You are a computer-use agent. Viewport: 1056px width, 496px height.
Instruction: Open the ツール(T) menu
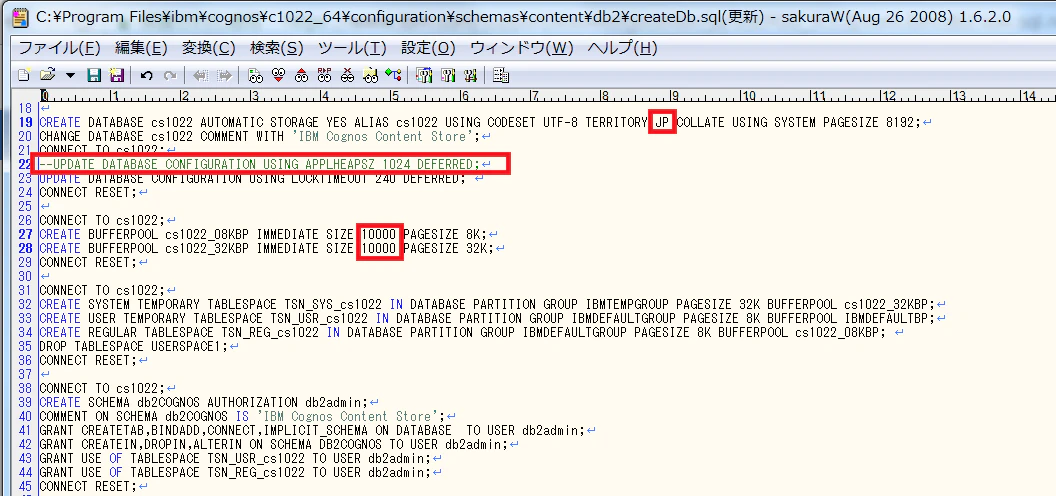352,48
